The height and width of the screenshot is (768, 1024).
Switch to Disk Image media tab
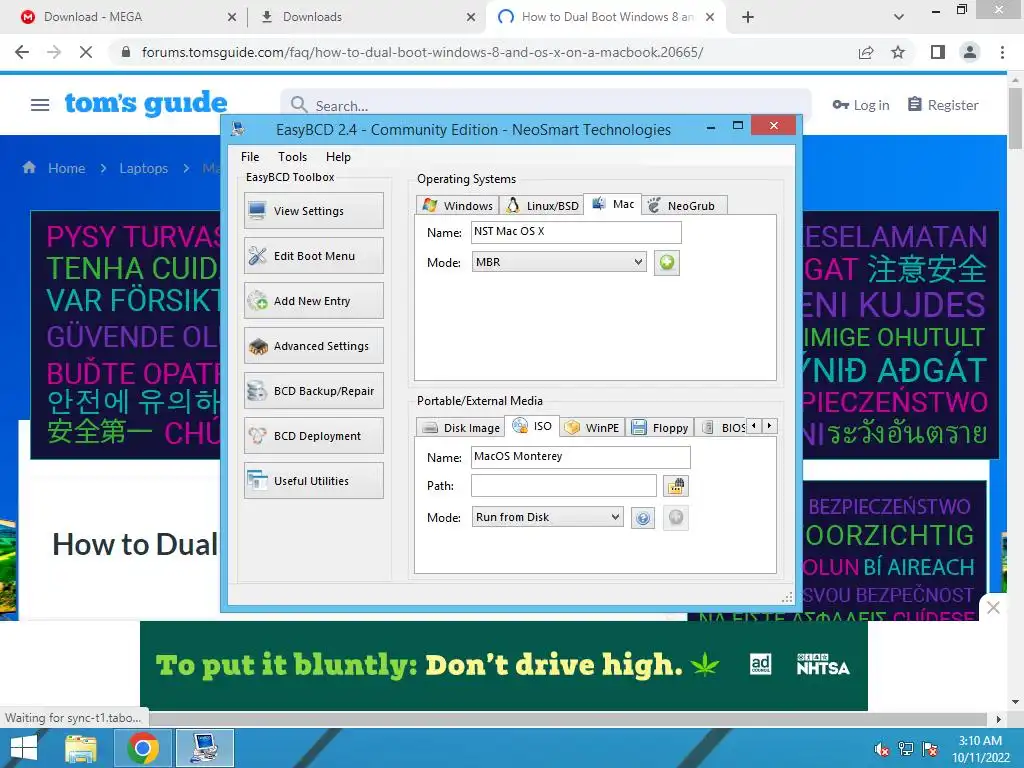[460, 428]
